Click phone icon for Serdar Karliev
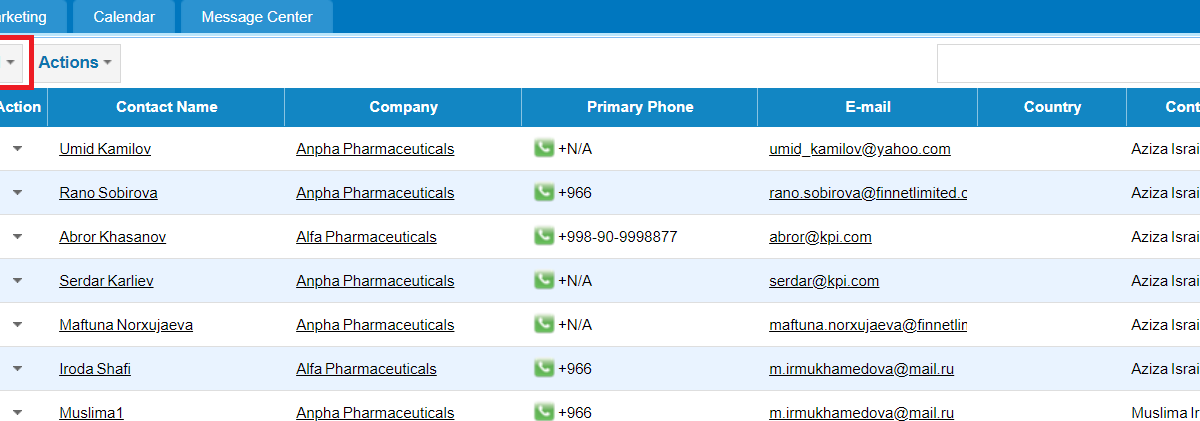Screen dimensions: 1200x421 coord(544,280)
